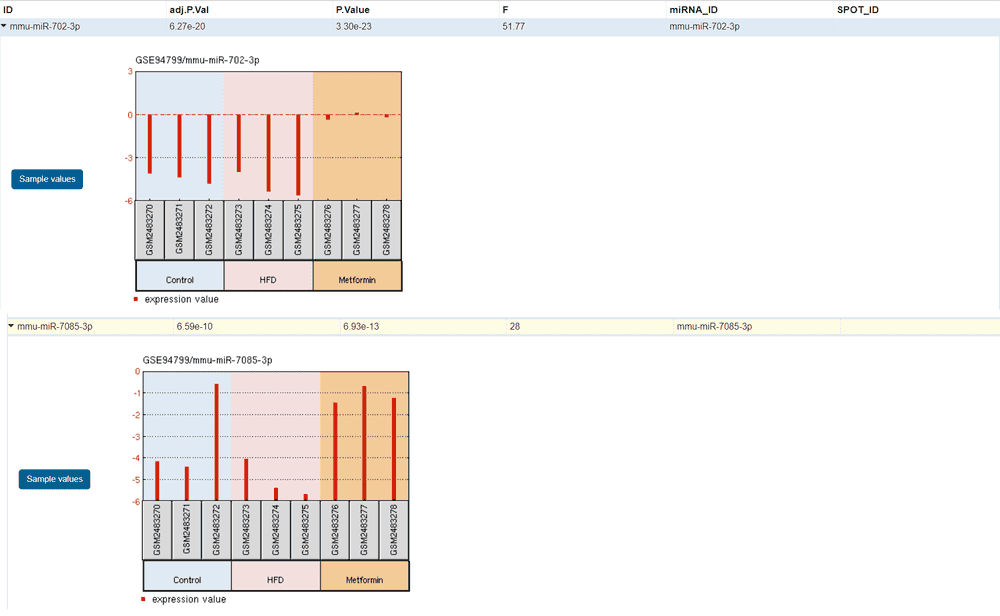Click GSM2483275 sample label in miR-7085-3p chart
Viewport: 1000px width, 616px height.
coord(305,530)
